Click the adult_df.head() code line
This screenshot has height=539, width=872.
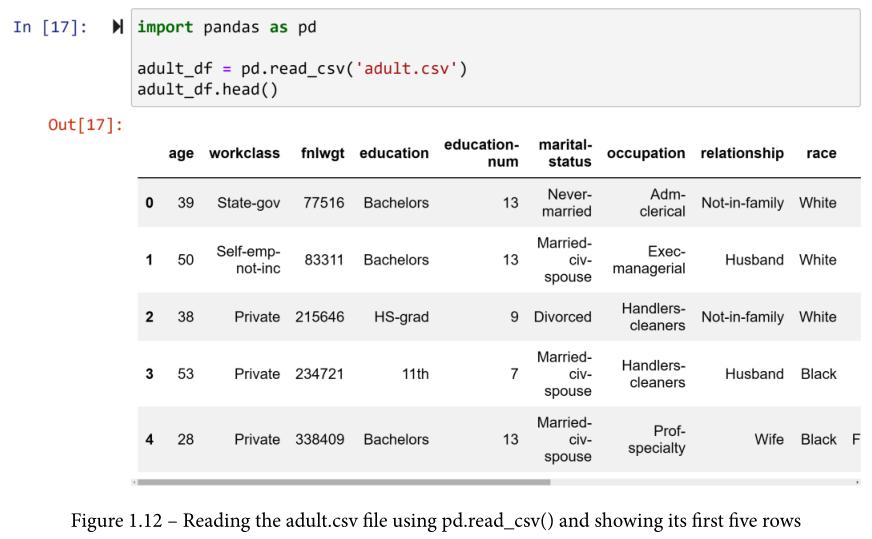[x=207, y=90]
